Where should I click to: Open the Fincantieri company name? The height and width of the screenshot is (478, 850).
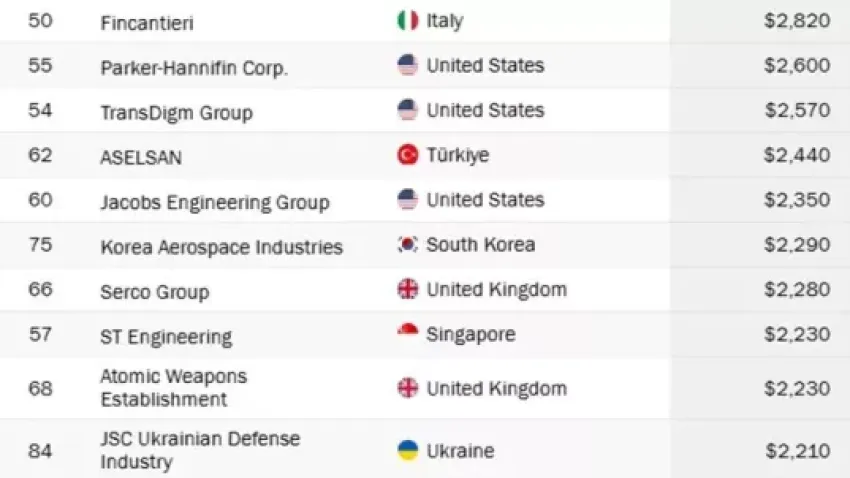(x=147, y=22)
